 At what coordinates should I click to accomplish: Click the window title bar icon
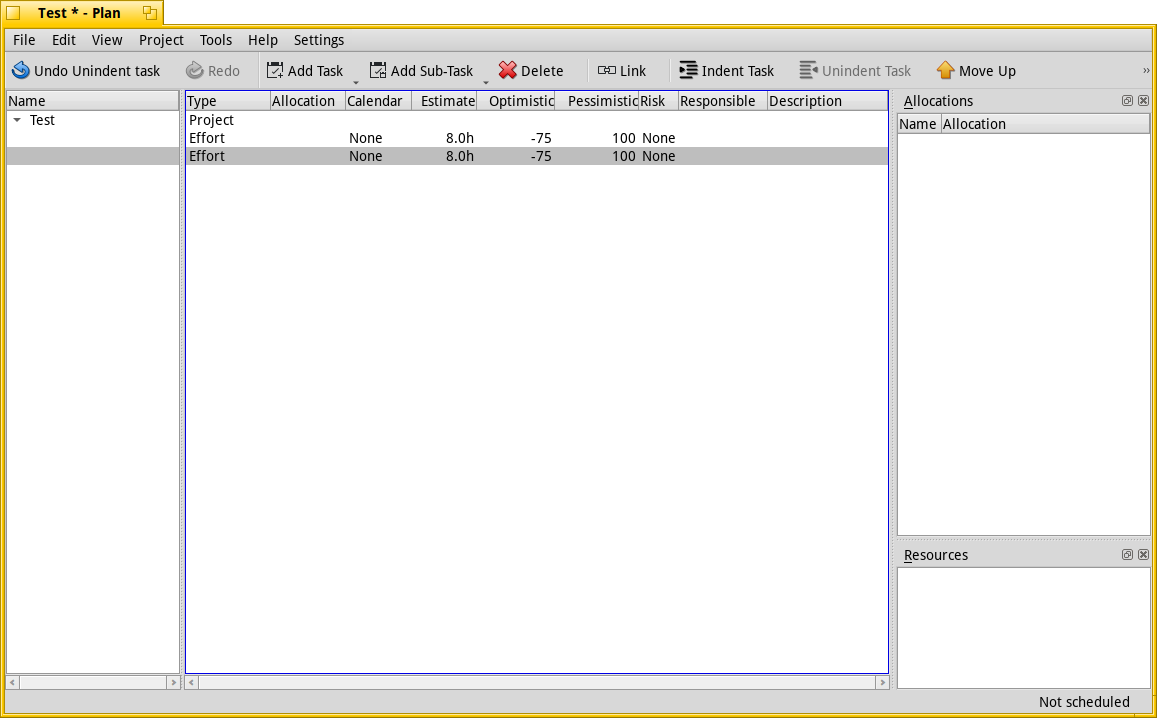(x=13, y=13)
